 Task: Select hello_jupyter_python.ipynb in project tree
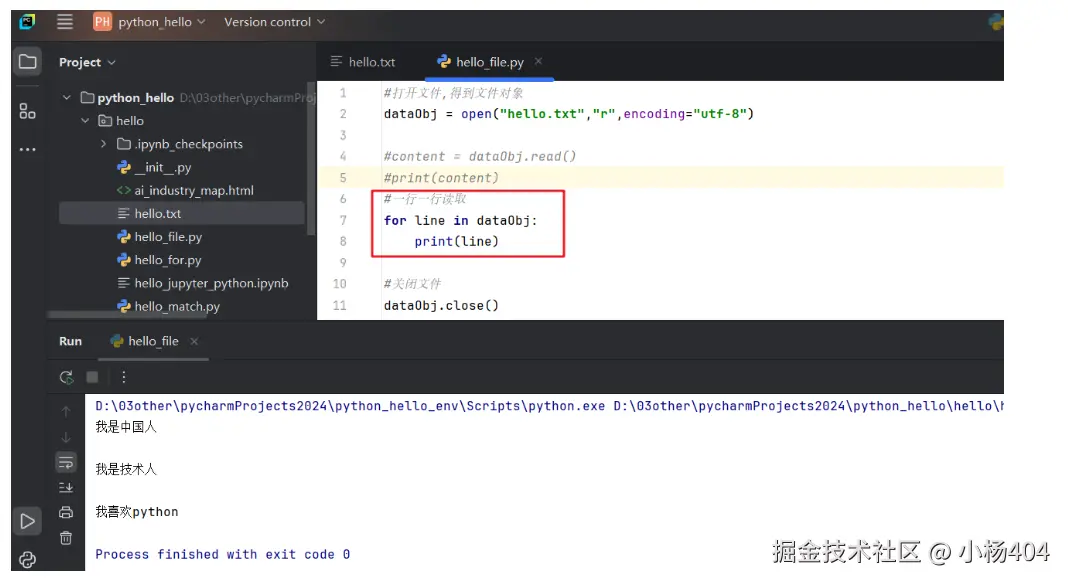[211, 283]
